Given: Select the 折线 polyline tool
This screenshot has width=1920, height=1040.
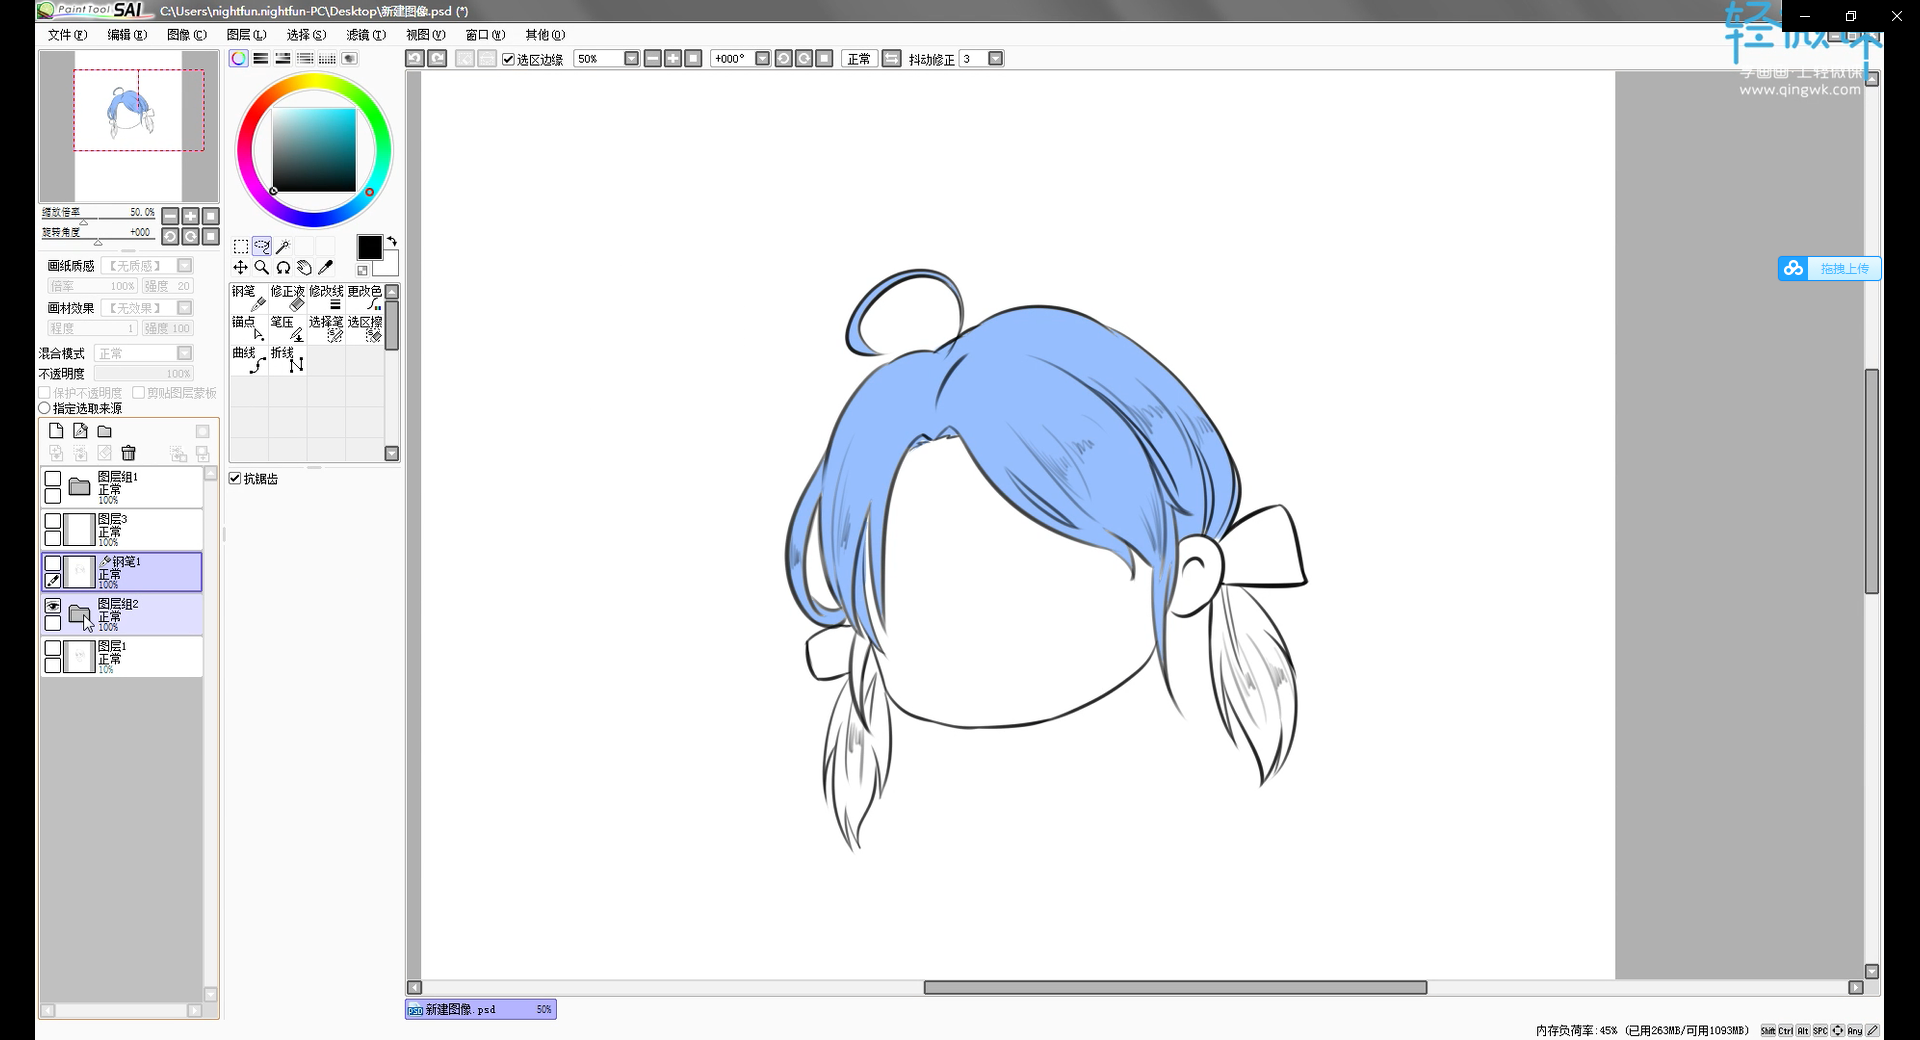Looking at the screenshot, I should pos(288,360).
